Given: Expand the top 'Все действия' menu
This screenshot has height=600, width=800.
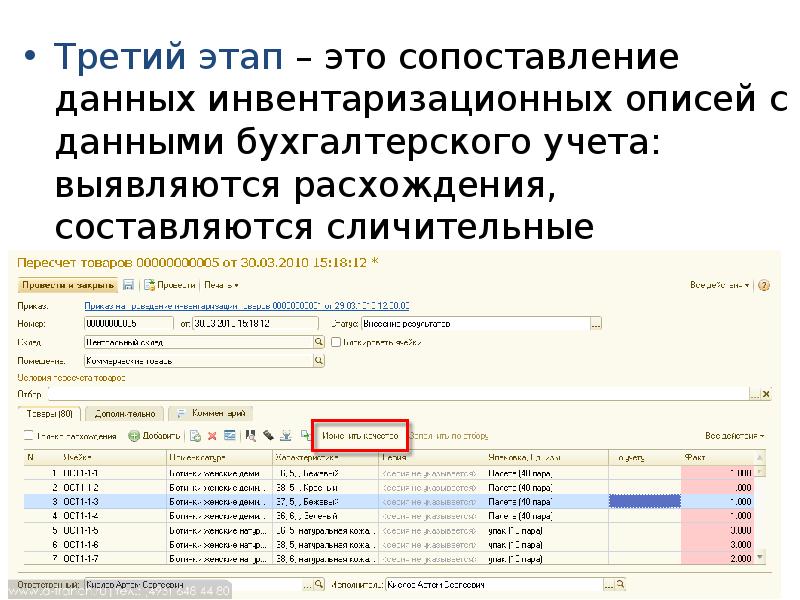Looking at the screenshot, I should click(x=719, y=285).
